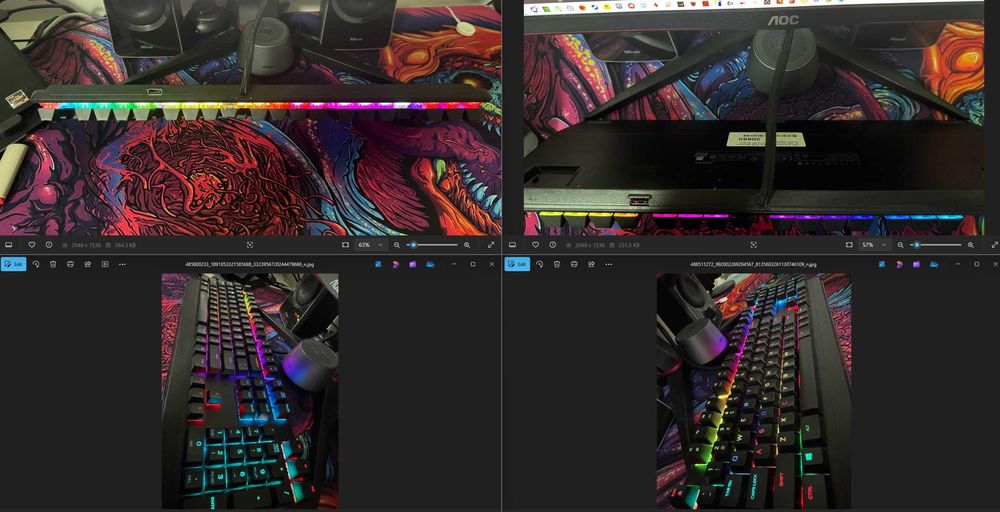Screen dimensions: 1000x512
Task: Click the AOC monitor photo in the 57% window
Action: pos(754,118)
